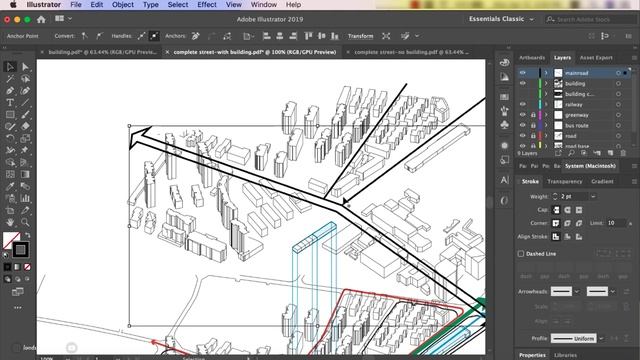
Task: Select the Eyedropper tool
Action: pyautogui.click(x=10, y=187)
